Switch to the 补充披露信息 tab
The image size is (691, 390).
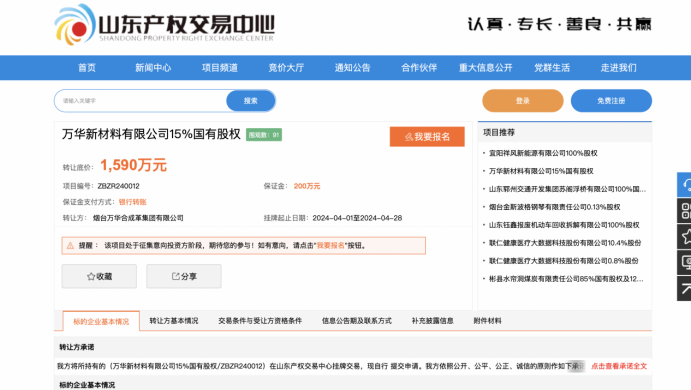click(x=432, y=321)
